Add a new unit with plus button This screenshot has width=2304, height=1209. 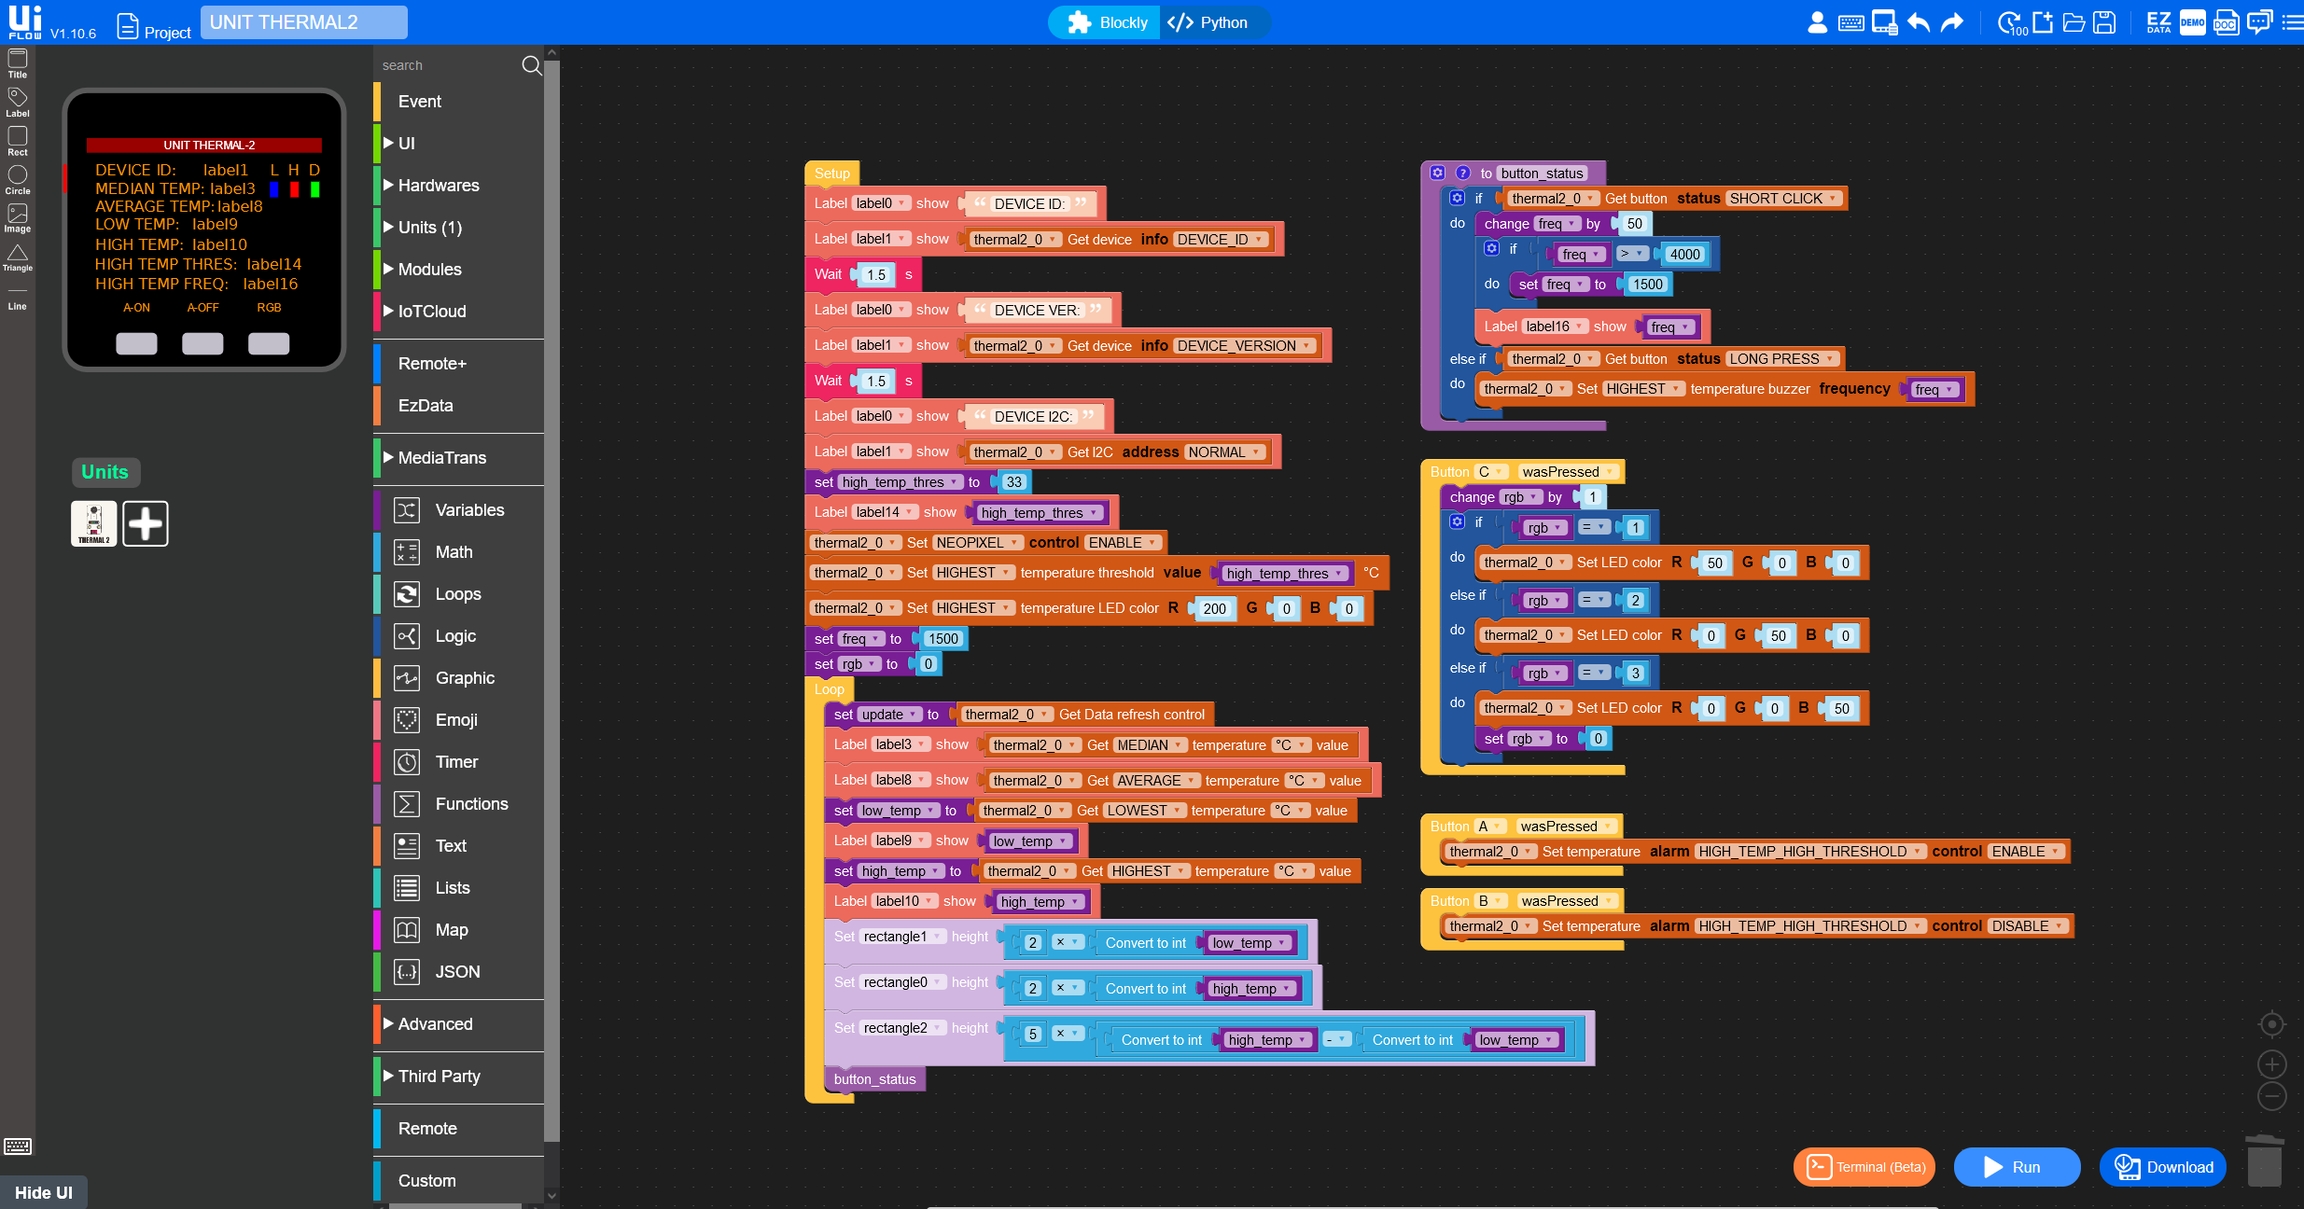tap(145, 523)
